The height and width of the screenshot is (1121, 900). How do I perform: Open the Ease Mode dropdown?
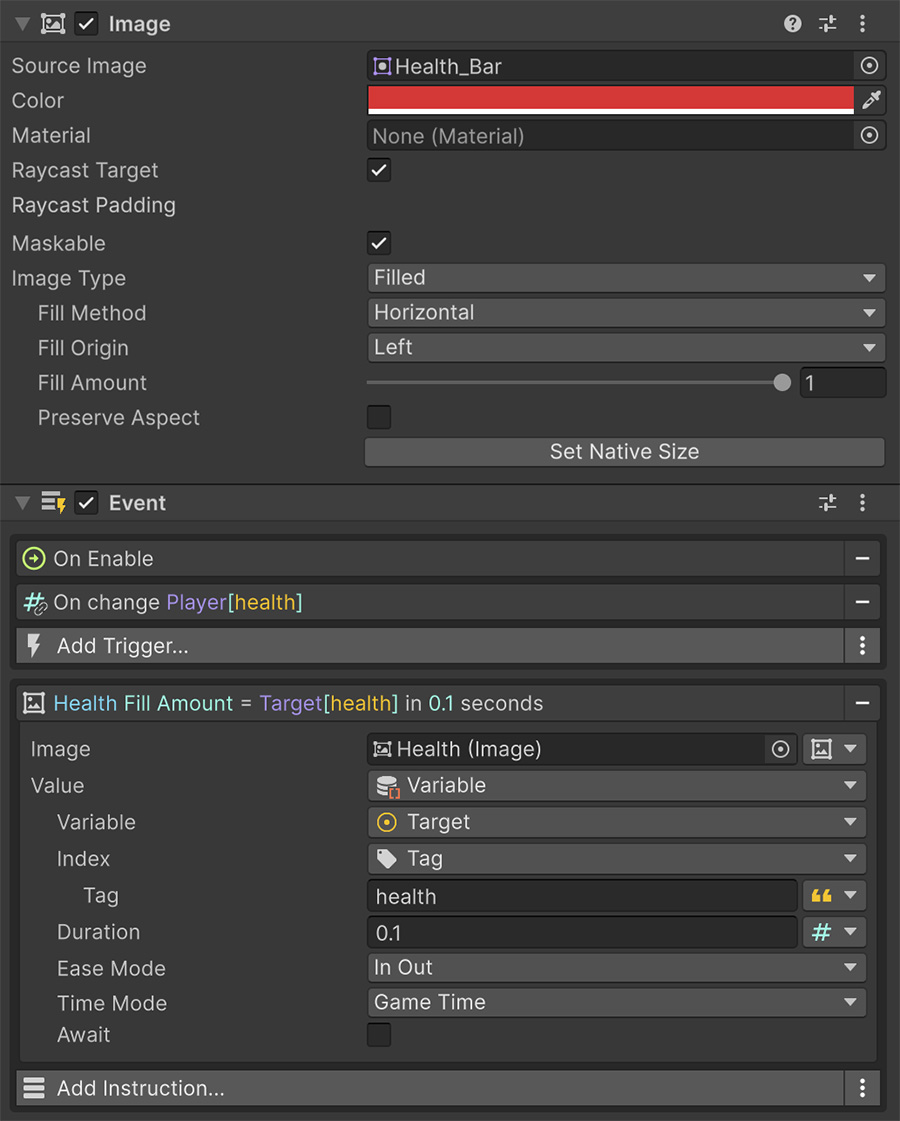pos(617,967)
